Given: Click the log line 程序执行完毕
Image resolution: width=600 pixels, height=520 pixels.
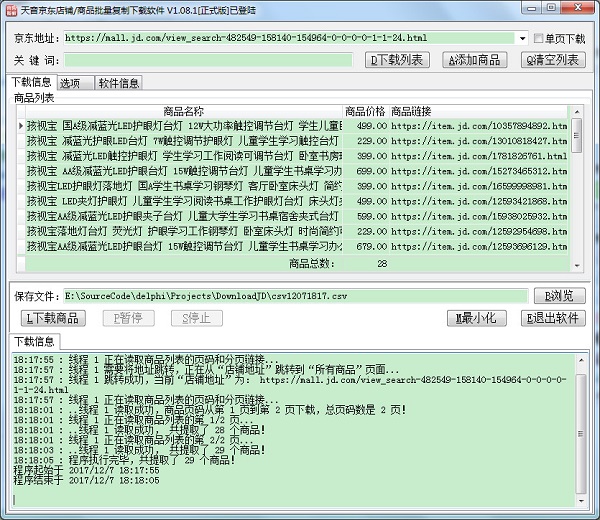Looking at the screenshot, I should click(124, 460).
